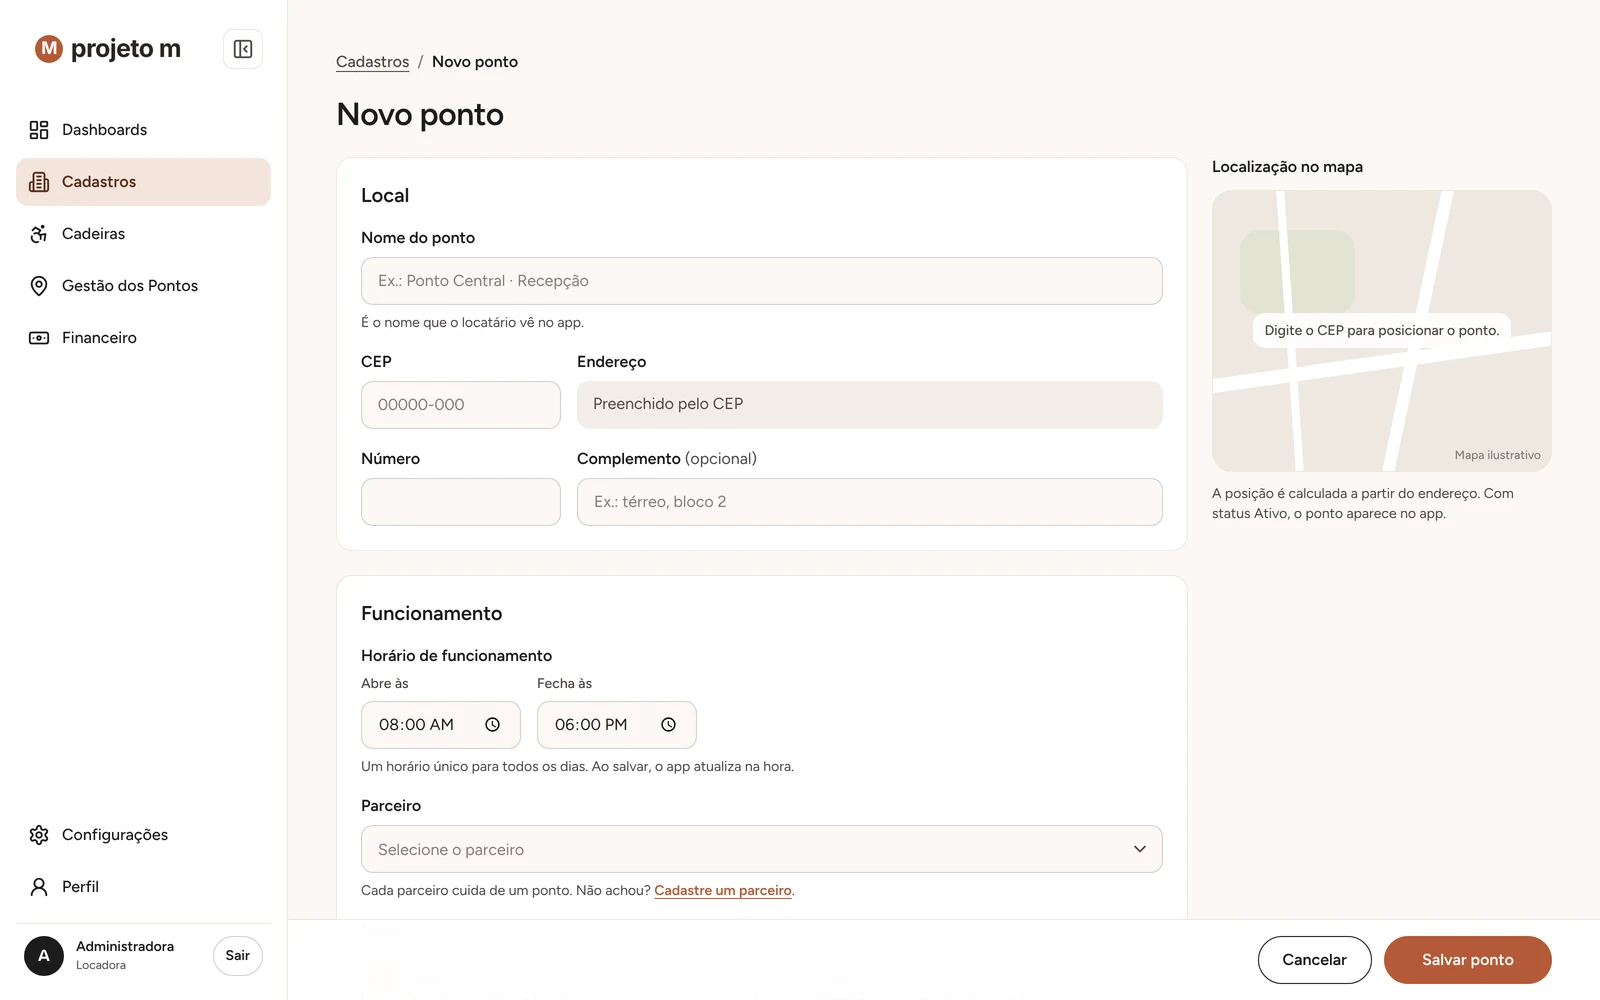Open Gestão dos Pontos section
The image size is (1600, 1000).
(x=143, y=286)
